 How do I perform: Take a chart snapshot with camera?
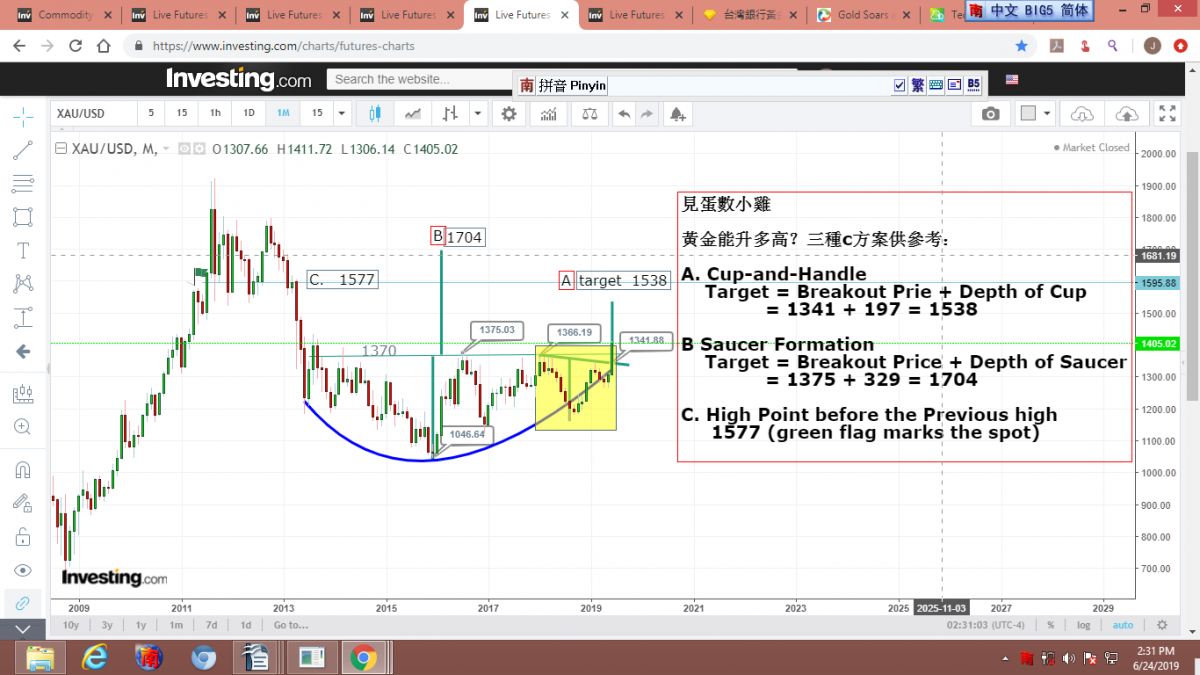[990, 114]
